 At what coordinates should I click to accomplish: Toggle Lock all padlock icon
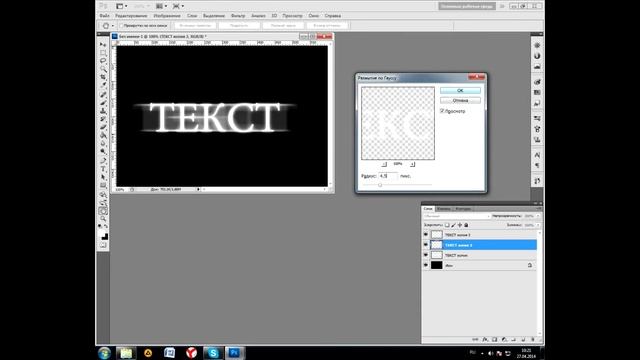pos(466,225)
